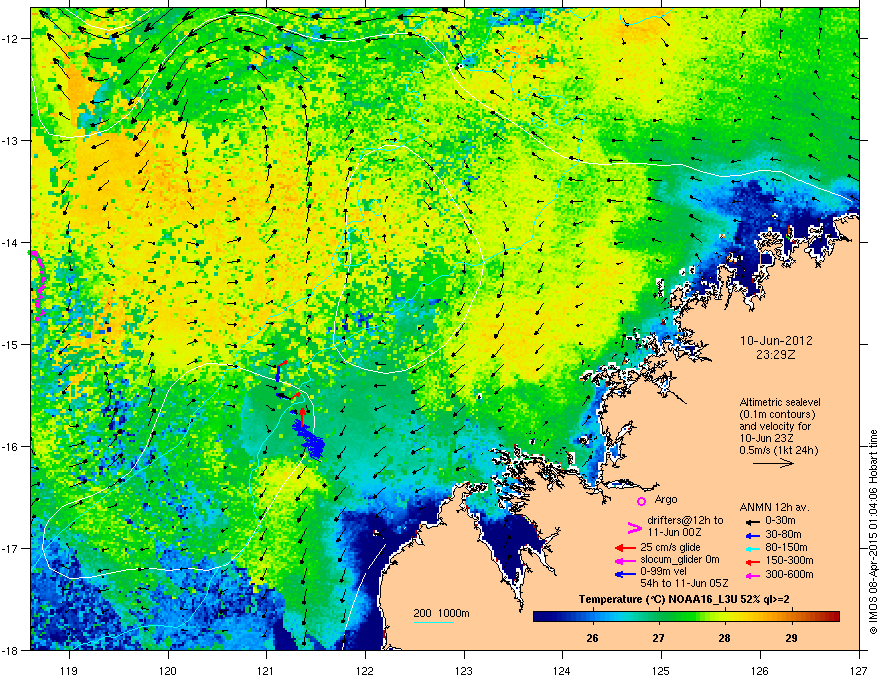880x680 pixels.
Task: Click the longitude axis label 121
Action: [267, 670]
